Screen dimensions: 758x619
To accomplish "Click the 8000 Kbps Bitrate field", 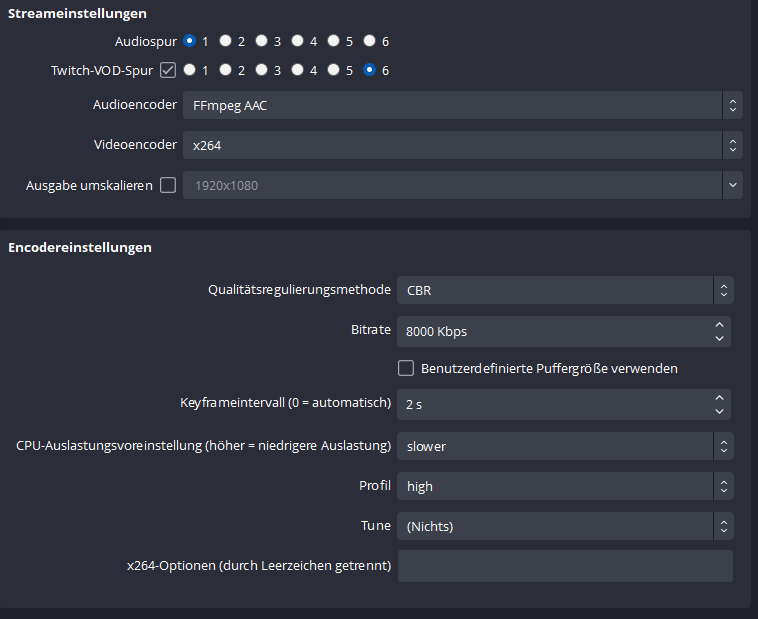I will [x=550, y=331].
